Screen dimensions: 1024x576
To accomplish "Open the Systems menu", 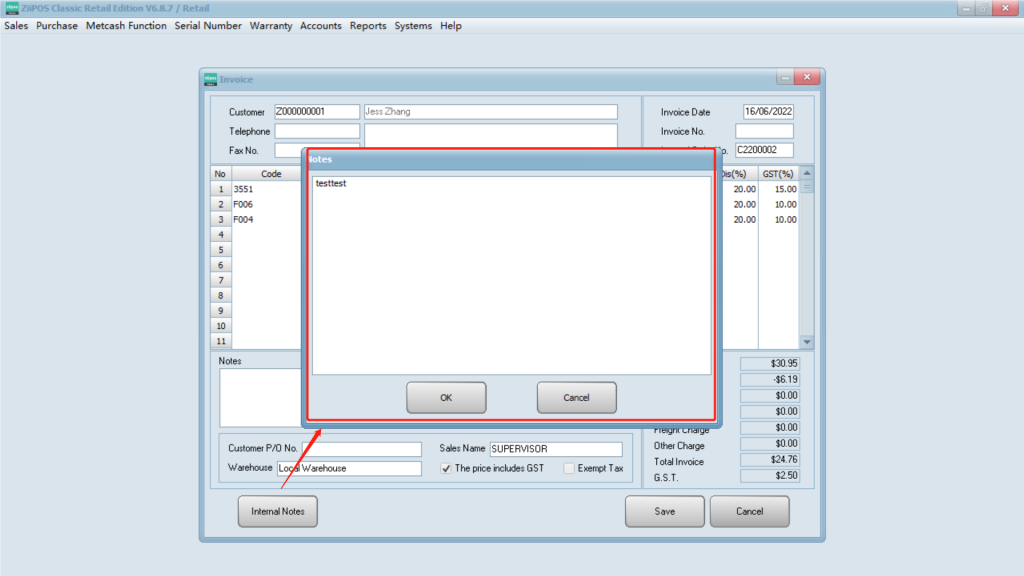I will click(413, 26).
